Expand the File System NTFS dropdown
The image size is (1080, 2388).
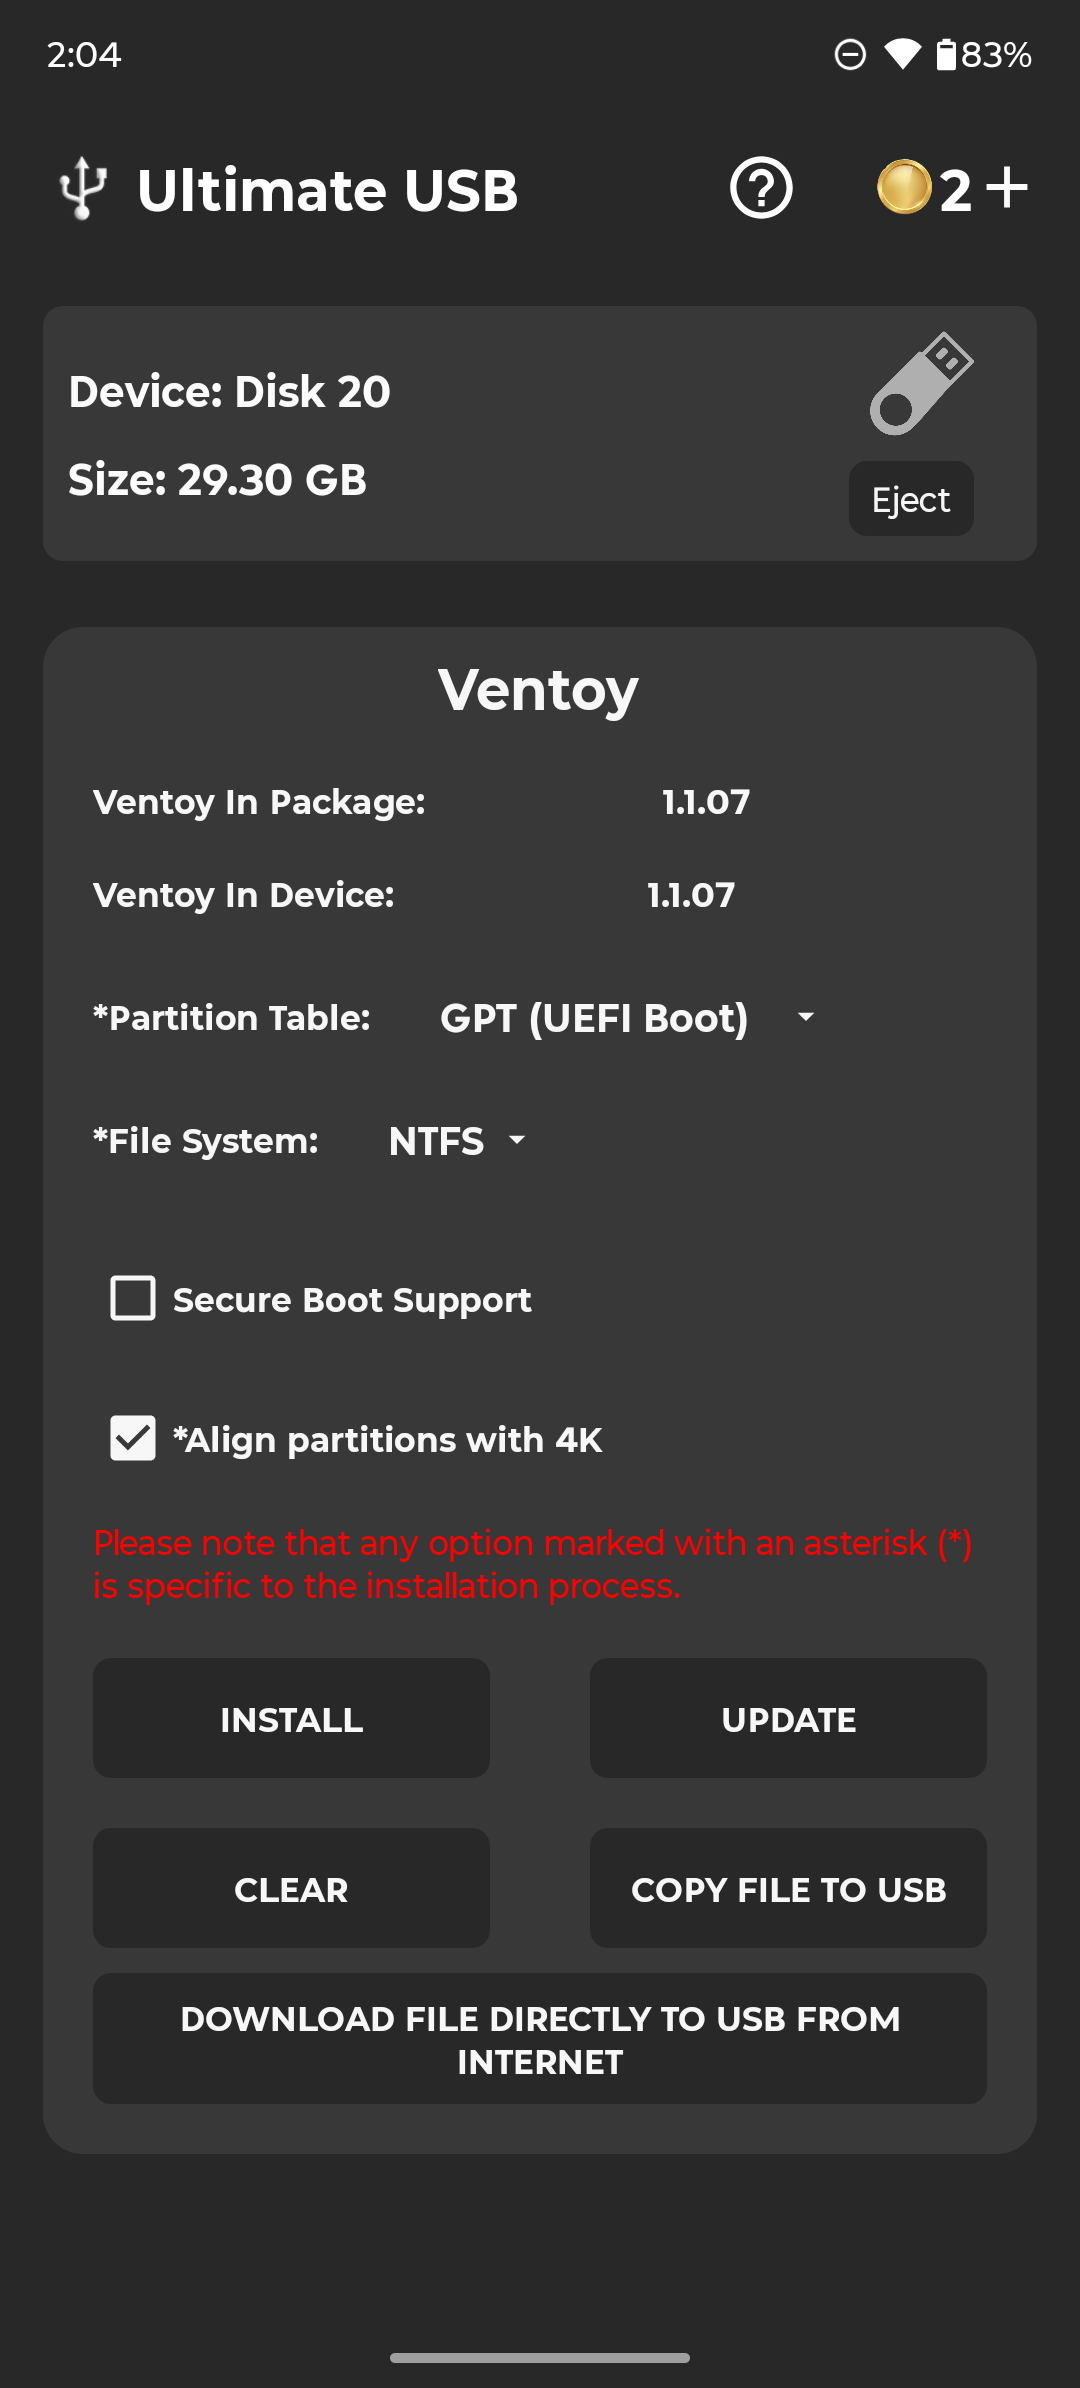pyautogui.click(x=456, y=1141)
